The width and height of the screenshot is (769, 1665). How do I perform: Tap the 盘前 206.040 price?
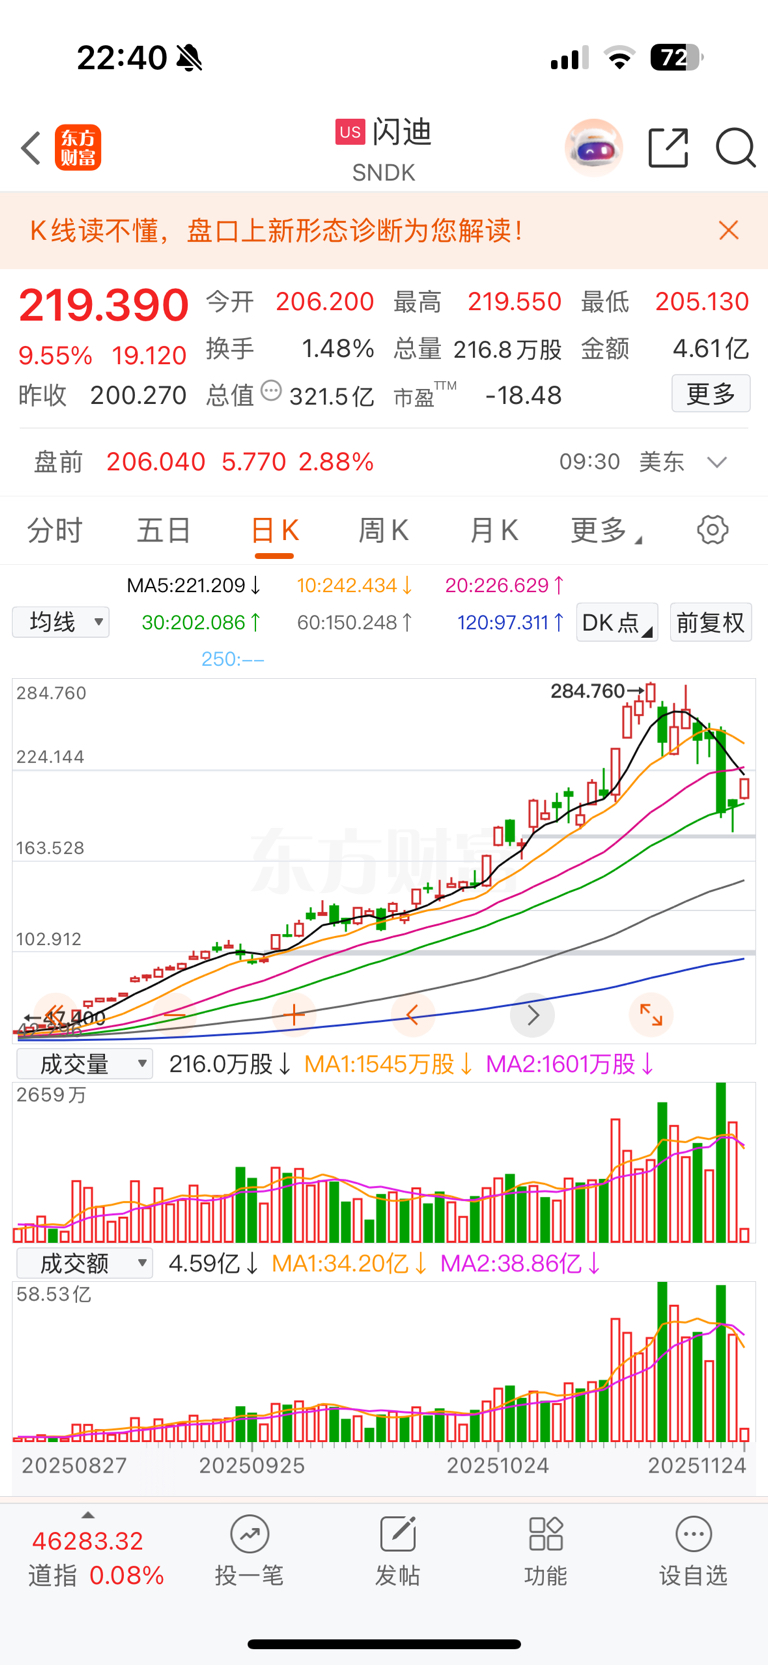point(156,462)
